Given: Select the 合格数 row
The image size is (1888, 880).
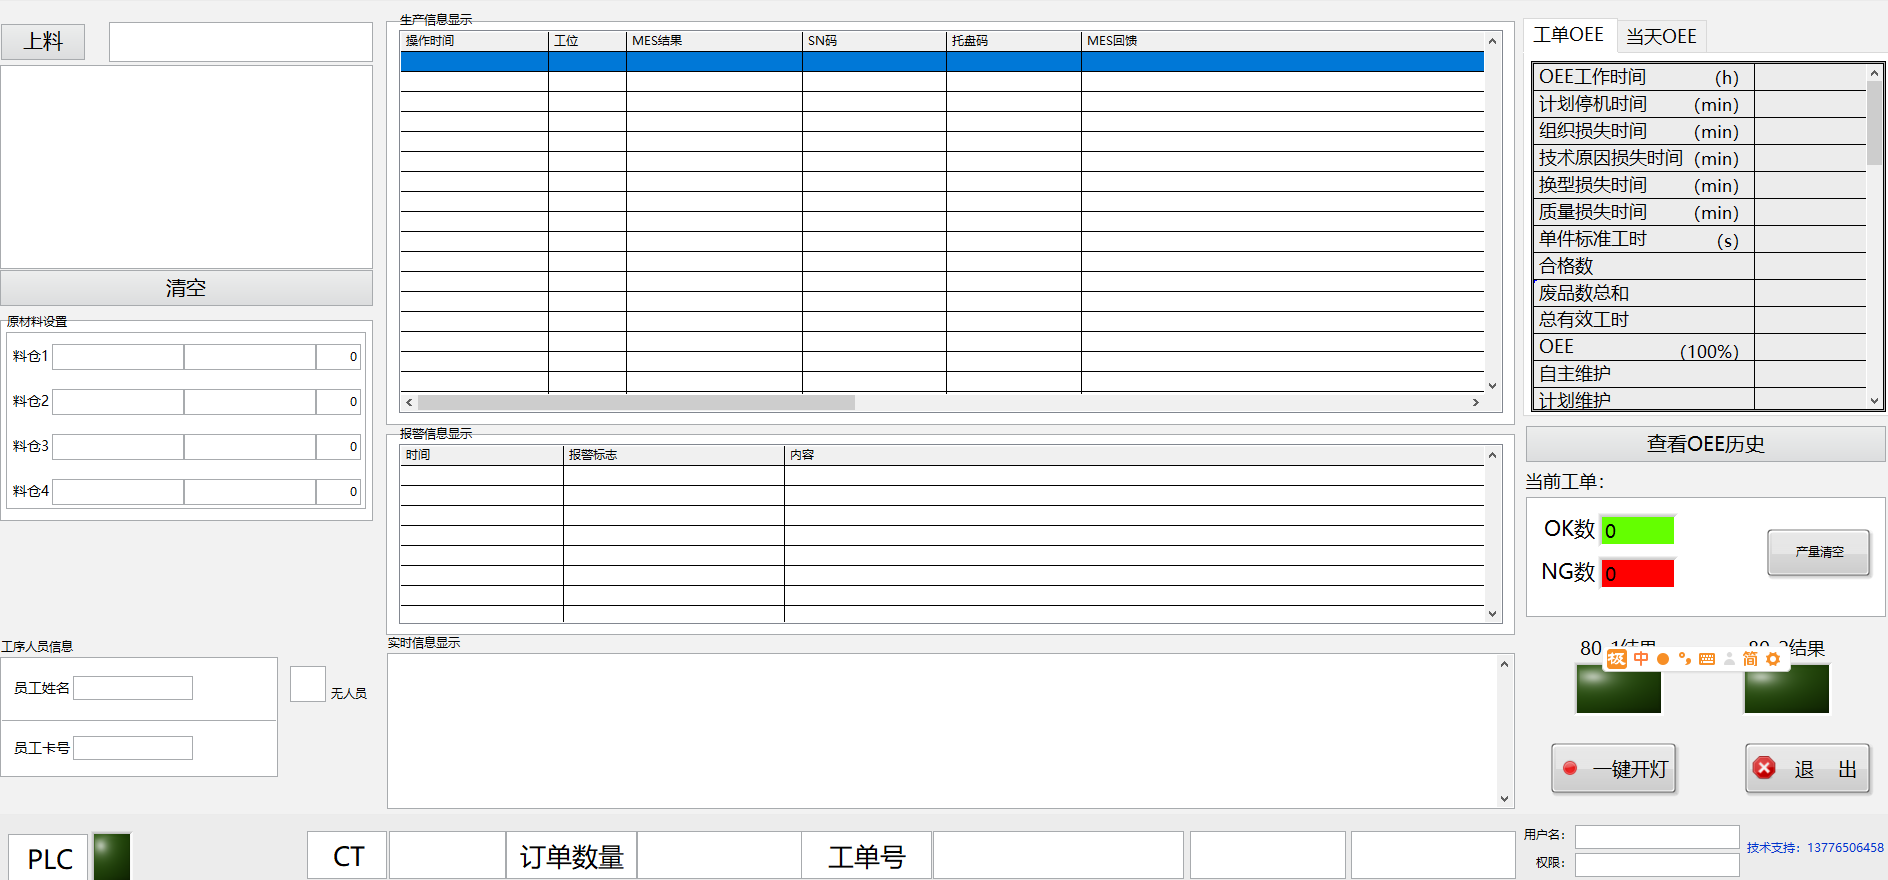Looking at the screenshot, I should coord(1700,266).
